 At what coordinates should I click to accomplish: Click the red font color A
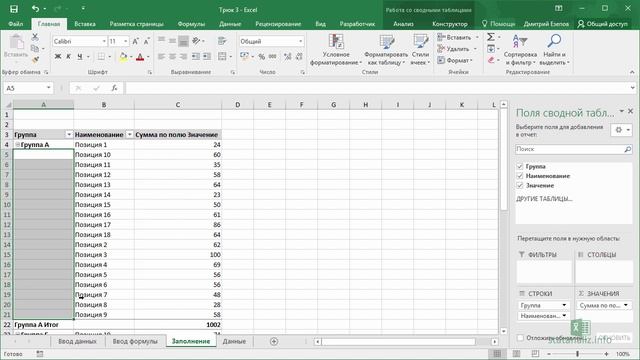(140, 57)
